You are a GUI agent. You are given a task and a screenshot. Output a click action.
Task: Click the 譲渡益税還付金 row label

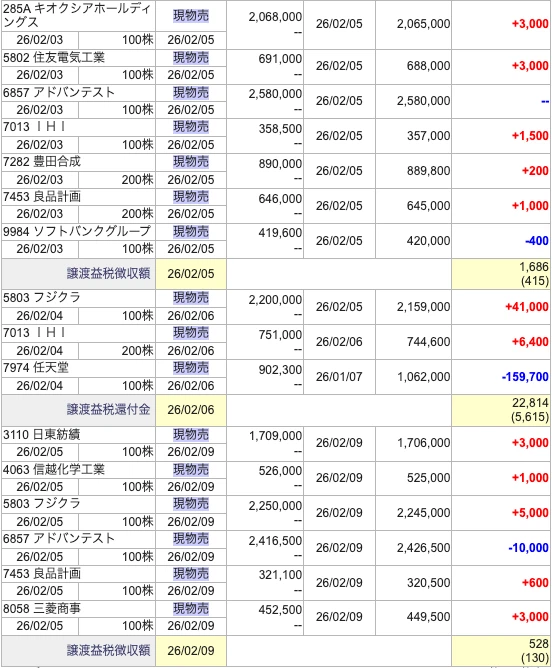pos(109,409)
